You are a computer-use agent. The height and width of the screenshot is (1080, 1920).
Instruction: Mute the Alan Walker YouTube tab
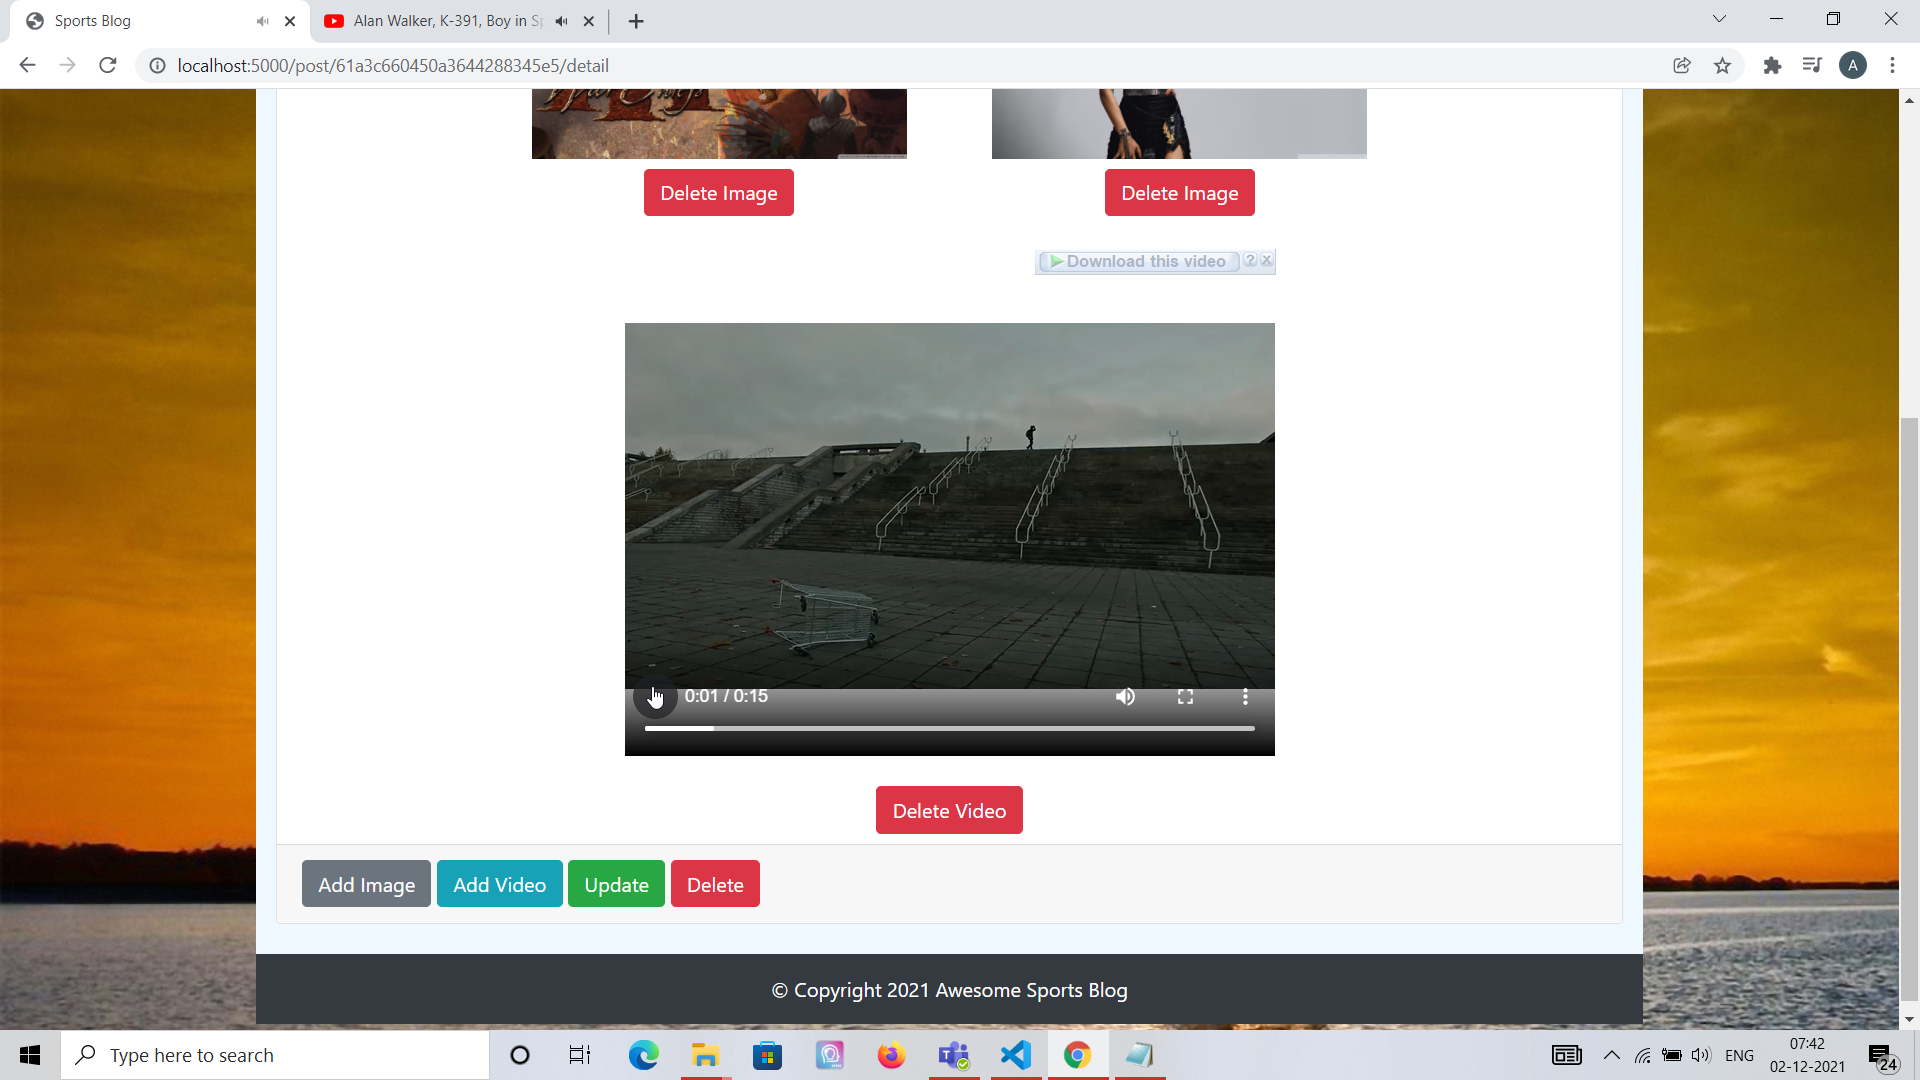tap(561, 21)
